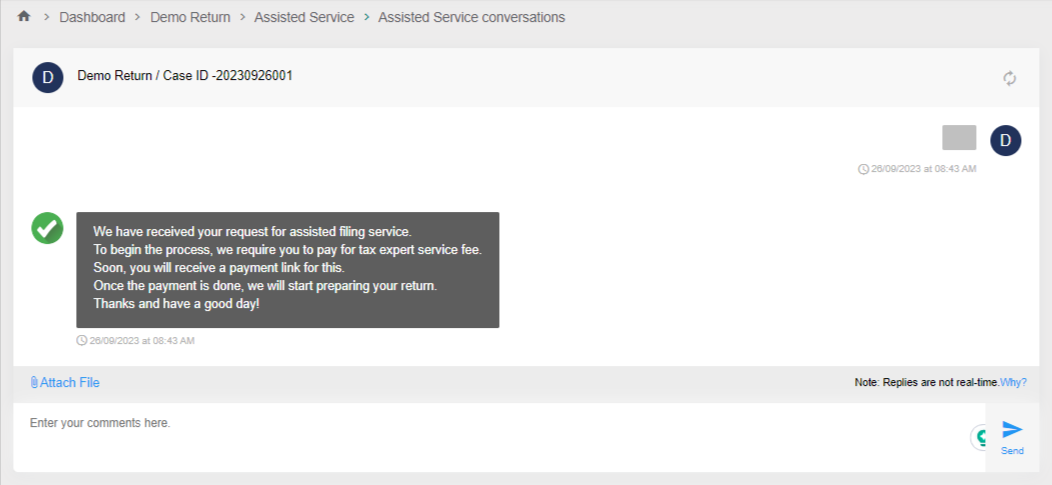The height and width of the screenshot is (485, 1052).
Task: Click timestamp below the received message
Action: point(141,340)
